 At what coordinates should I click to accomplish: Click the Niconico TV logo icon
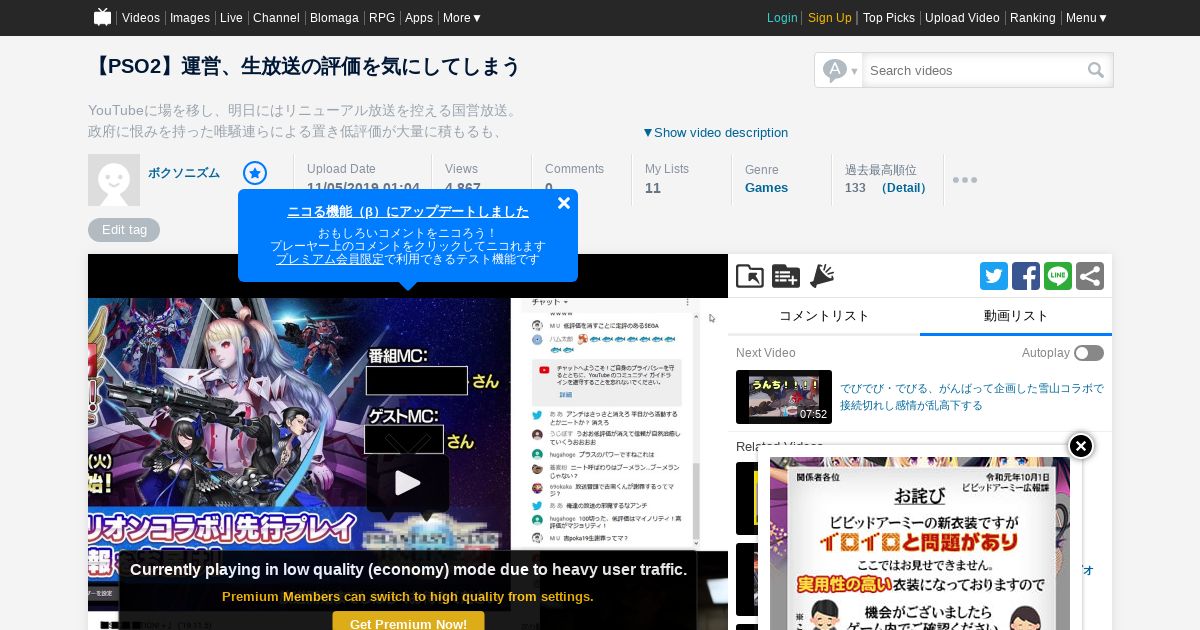click(102, 17)
